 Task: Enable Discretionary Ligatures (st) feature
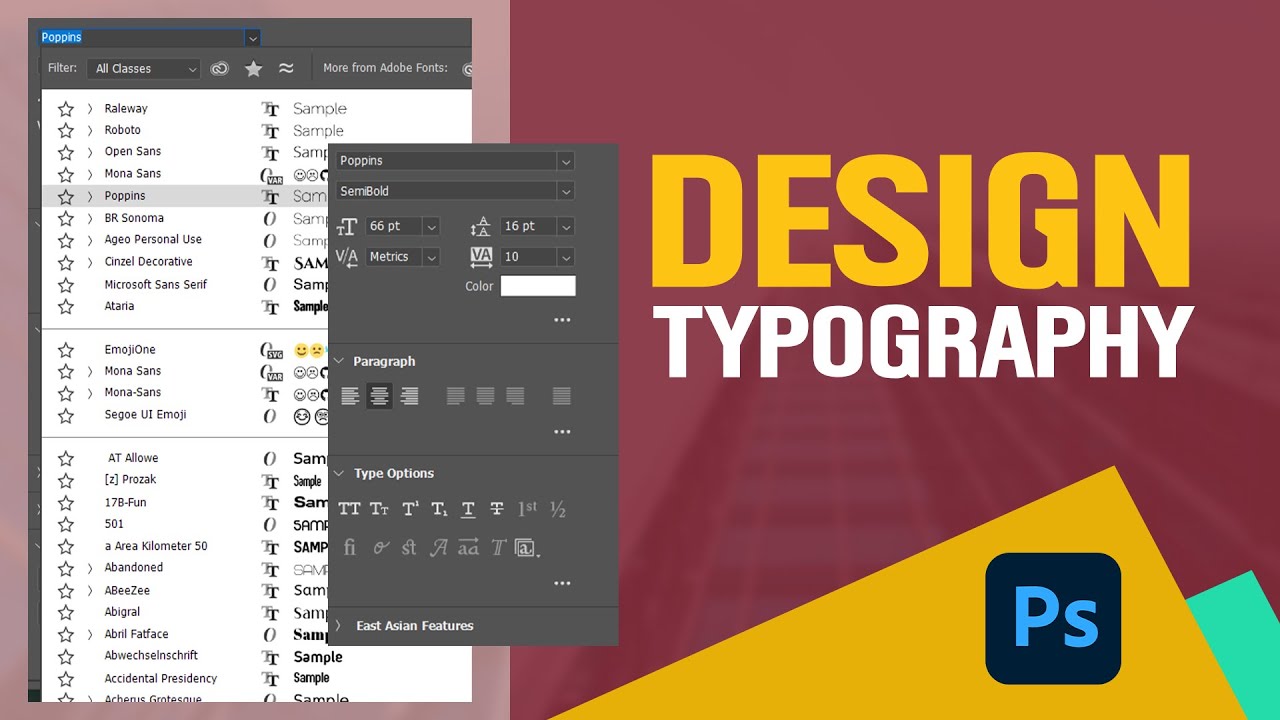click(x=409, y=547)
